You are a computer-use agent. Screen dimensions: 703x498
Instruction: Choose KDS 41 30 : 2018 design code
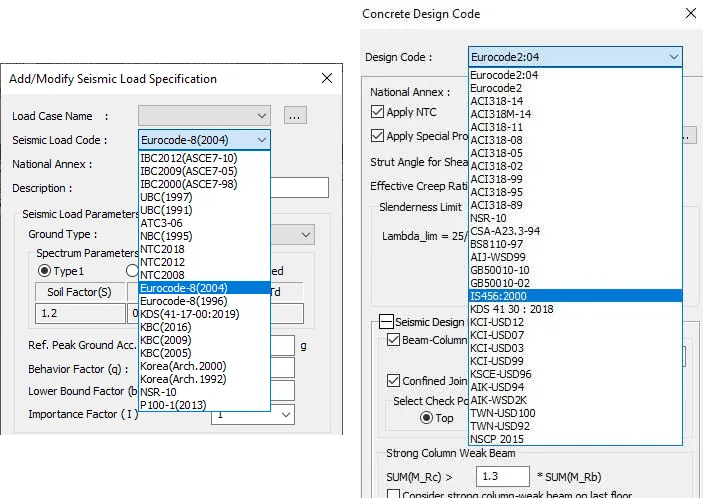click(575, 309)
